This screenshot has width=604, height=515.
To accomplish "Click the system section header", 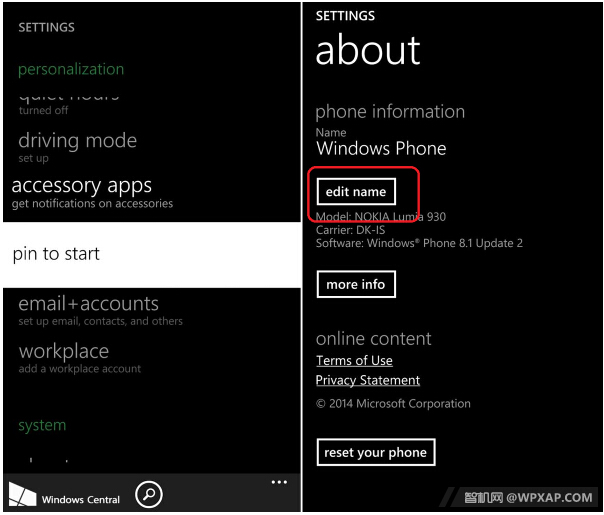I will [x=42, y=425].
